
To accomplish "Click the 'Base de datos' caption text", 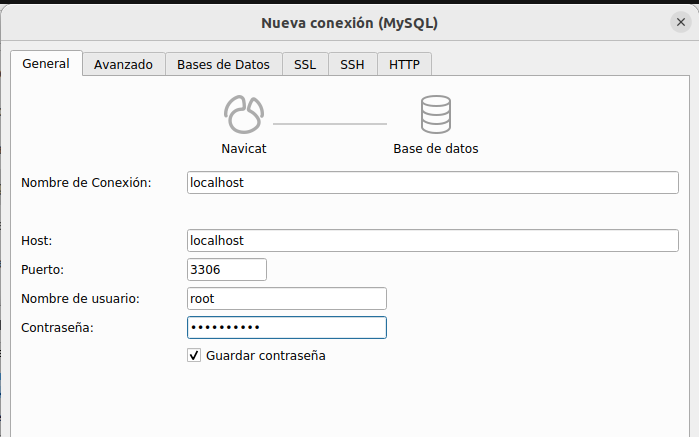I will point(435,149).
